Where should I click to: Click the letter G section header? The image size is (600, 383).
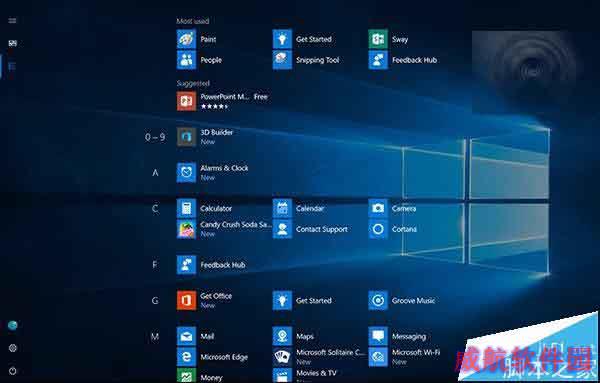[x=155, y=301]
